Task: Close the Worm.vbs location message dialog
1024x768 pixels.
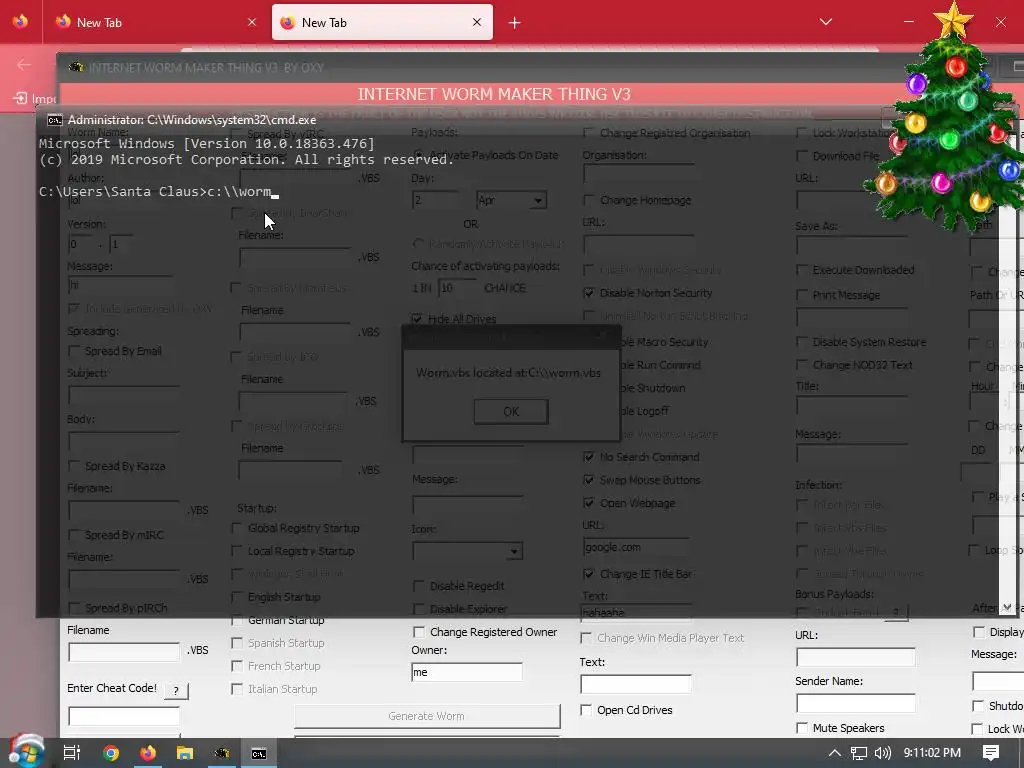Action: [602, 336]
